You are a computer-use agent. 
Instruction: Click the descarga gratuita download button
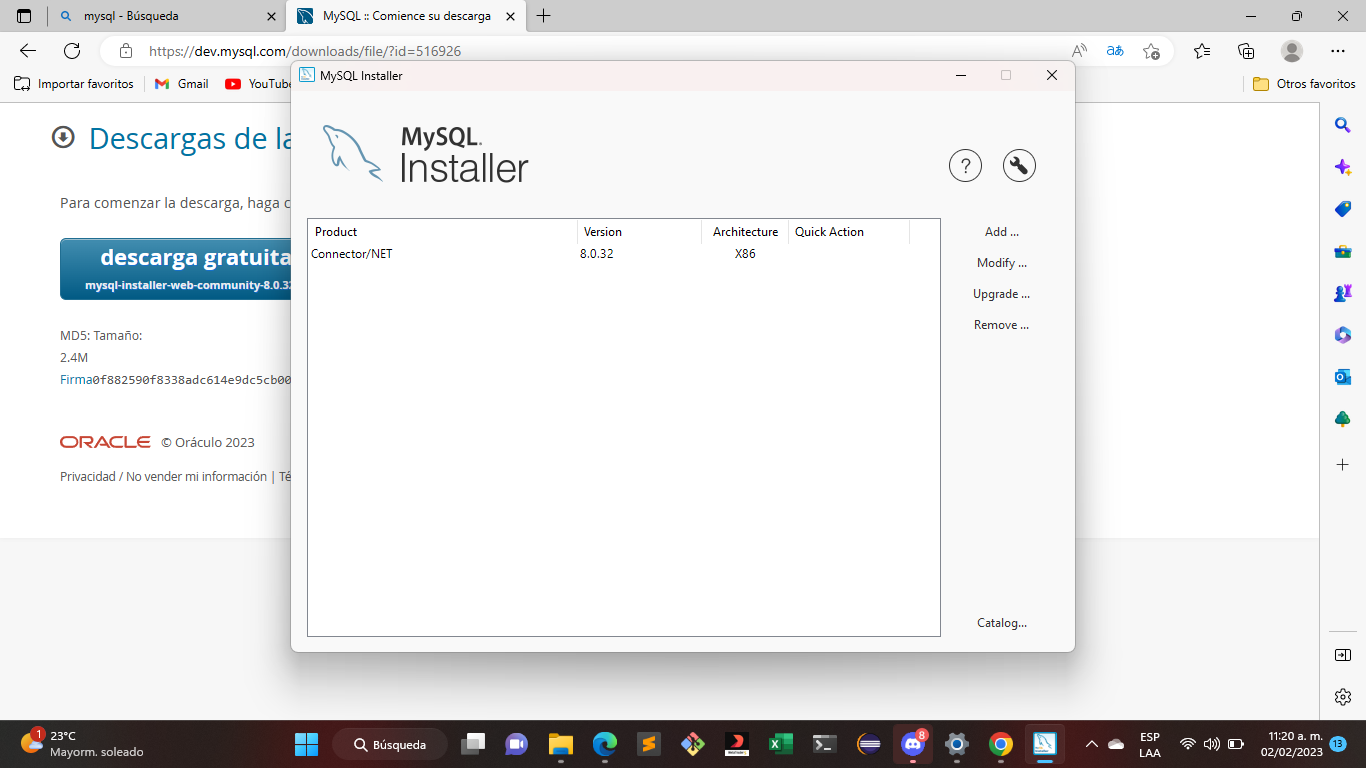point(175,269)
